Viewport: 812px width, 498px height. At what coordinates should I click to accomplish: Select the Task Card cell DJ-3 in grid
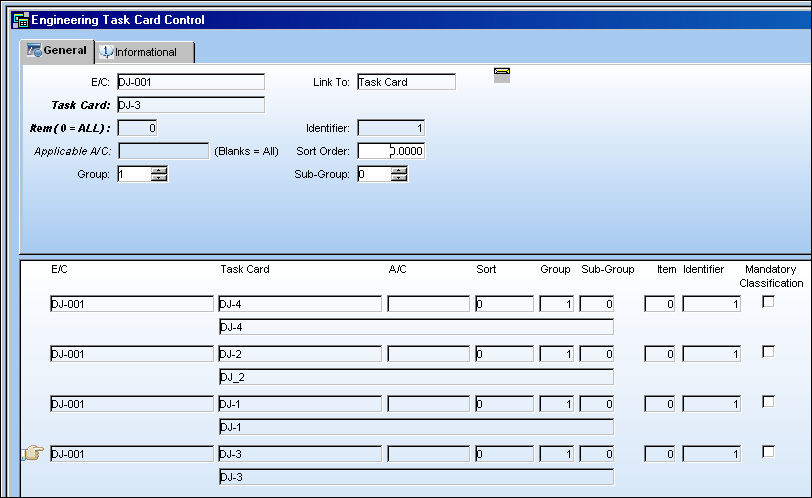pyautogui.click(x=300, y=454)
